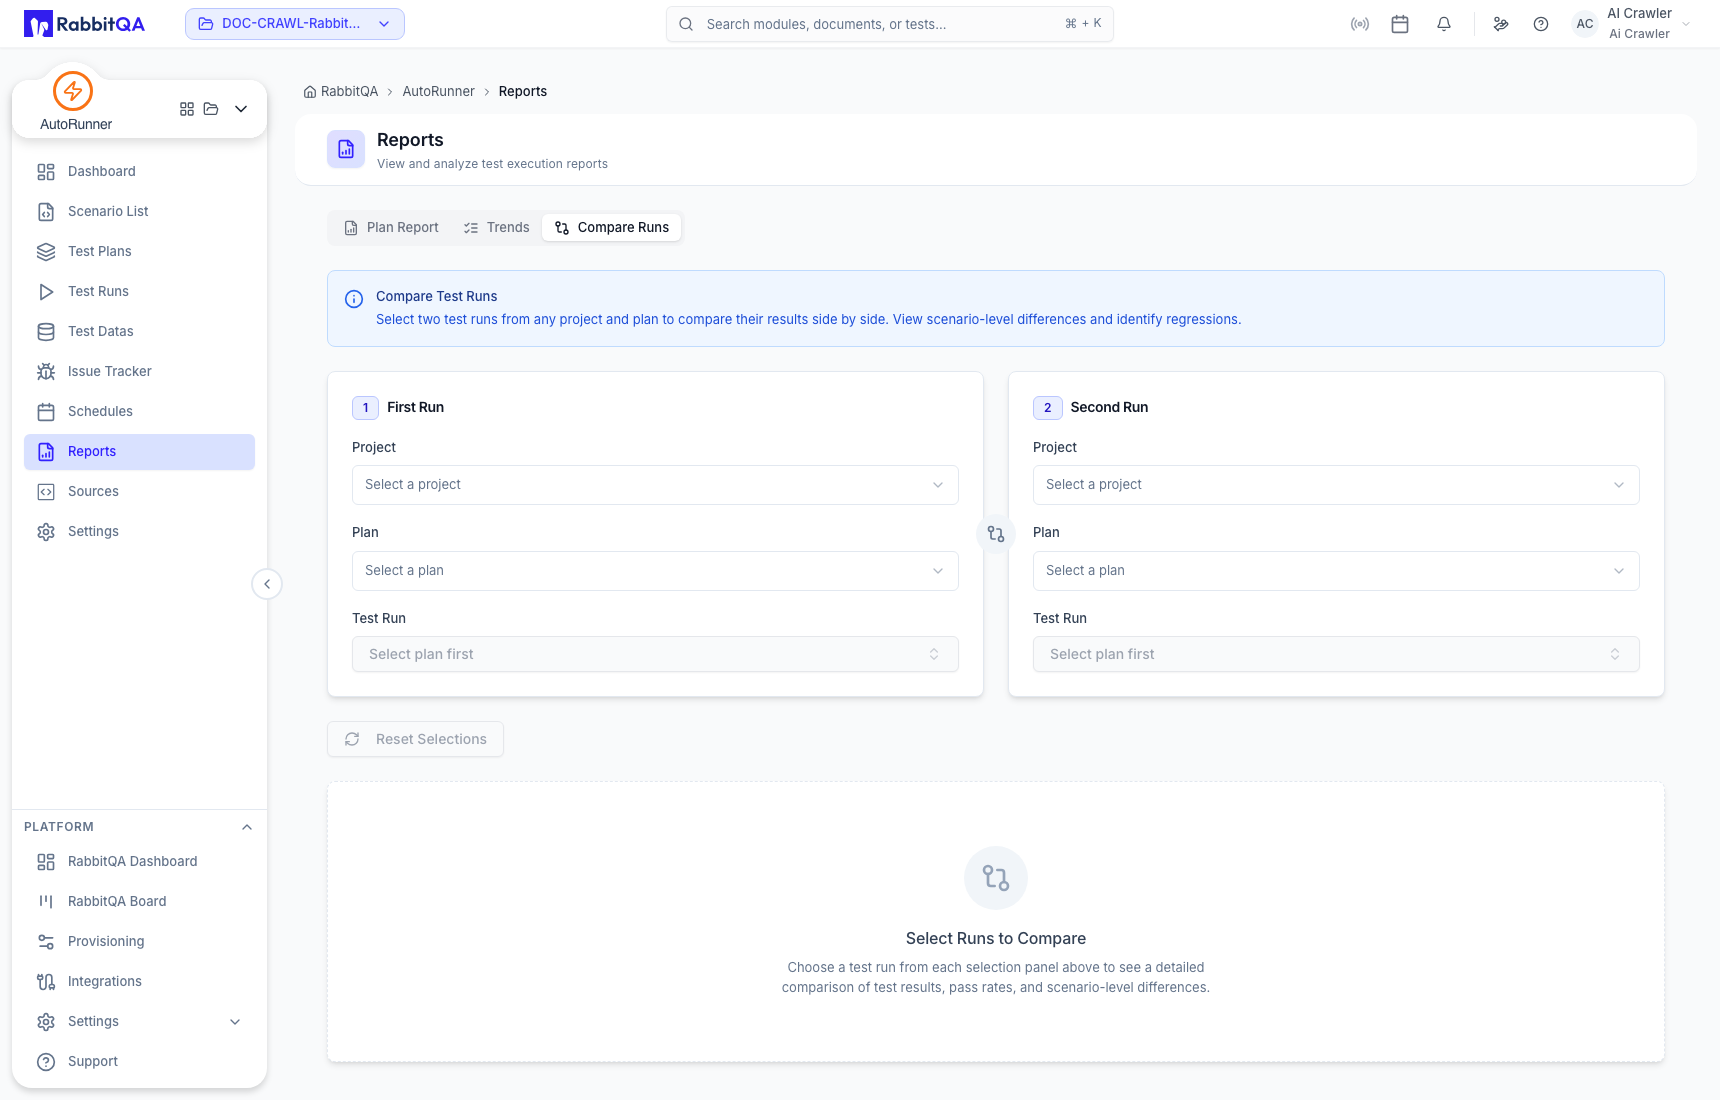Image resolution: width=1720 pixels, height=1100 pixels.
Task: Click the AutoRunner lightning bolt icon
Action: pyautogui.click(x=73, y=91)
